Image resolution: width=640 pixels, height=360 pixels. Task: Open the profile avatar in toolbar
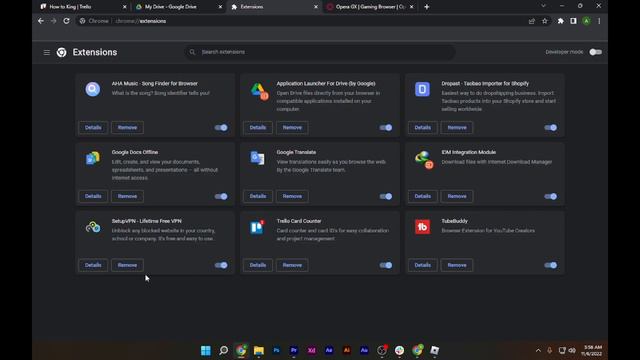click(x=586, y=21)
